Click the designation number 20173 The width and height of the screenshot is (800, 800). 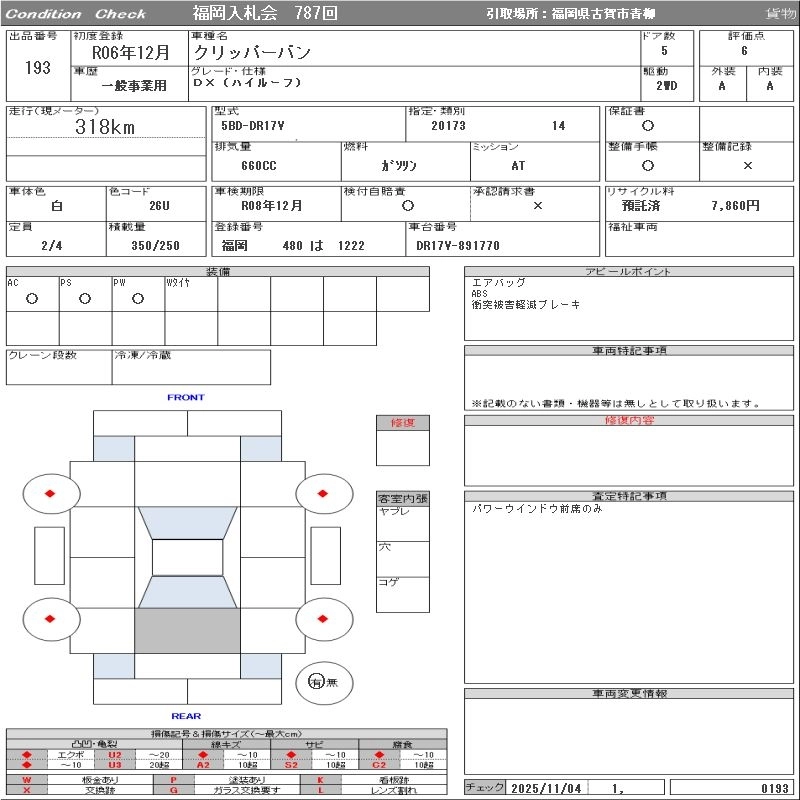pos(448,126)
